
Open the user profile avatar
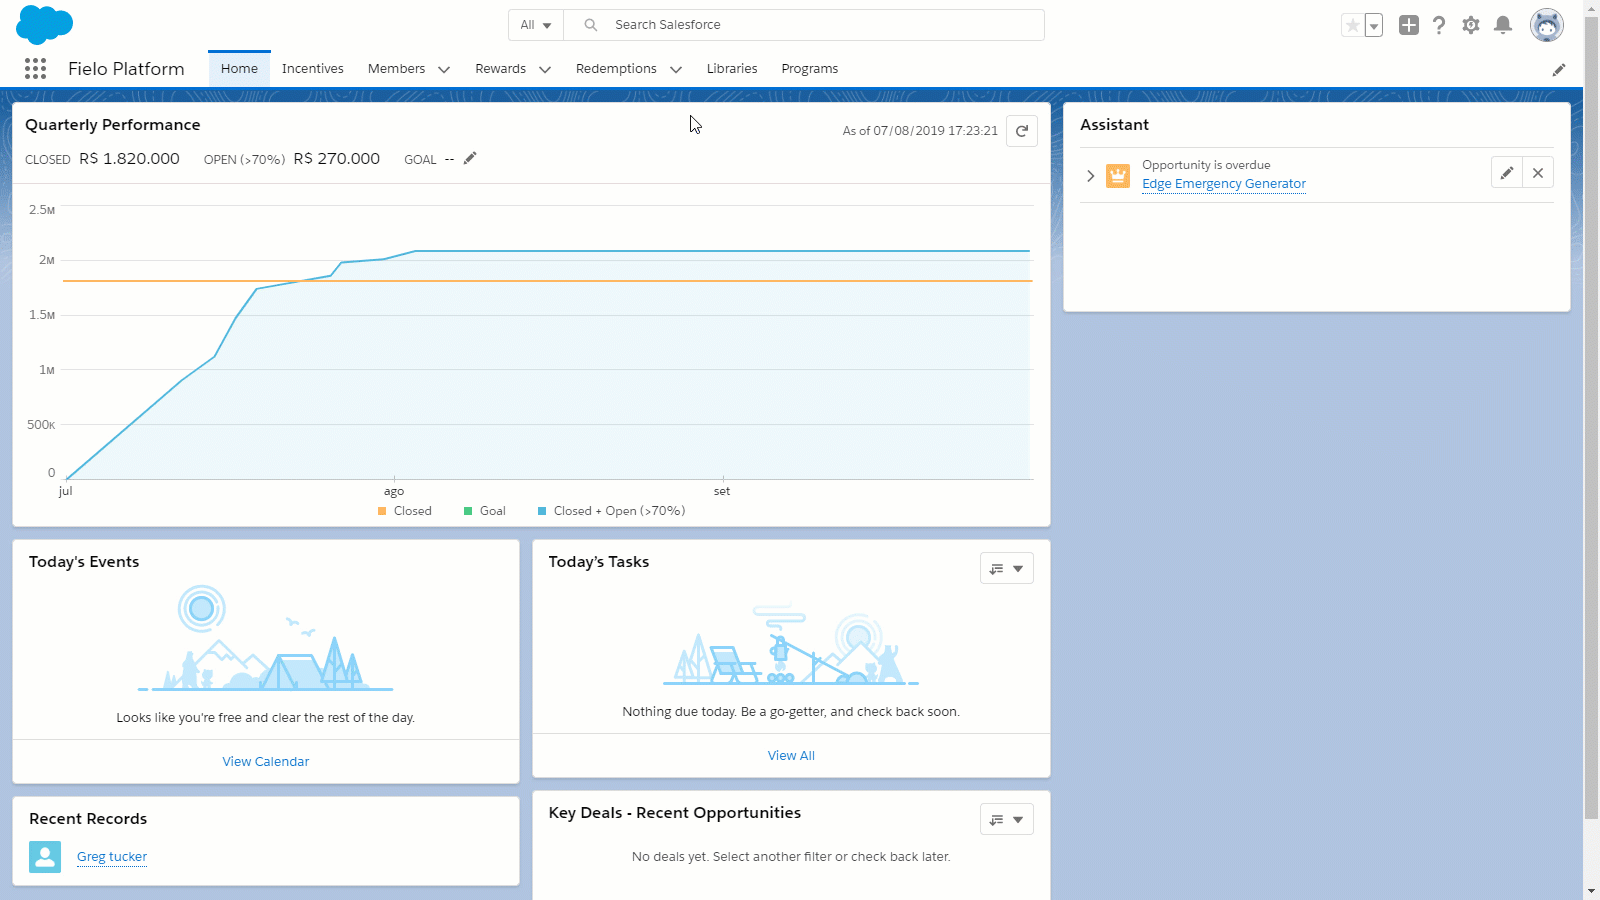(x=1547, y=25)
